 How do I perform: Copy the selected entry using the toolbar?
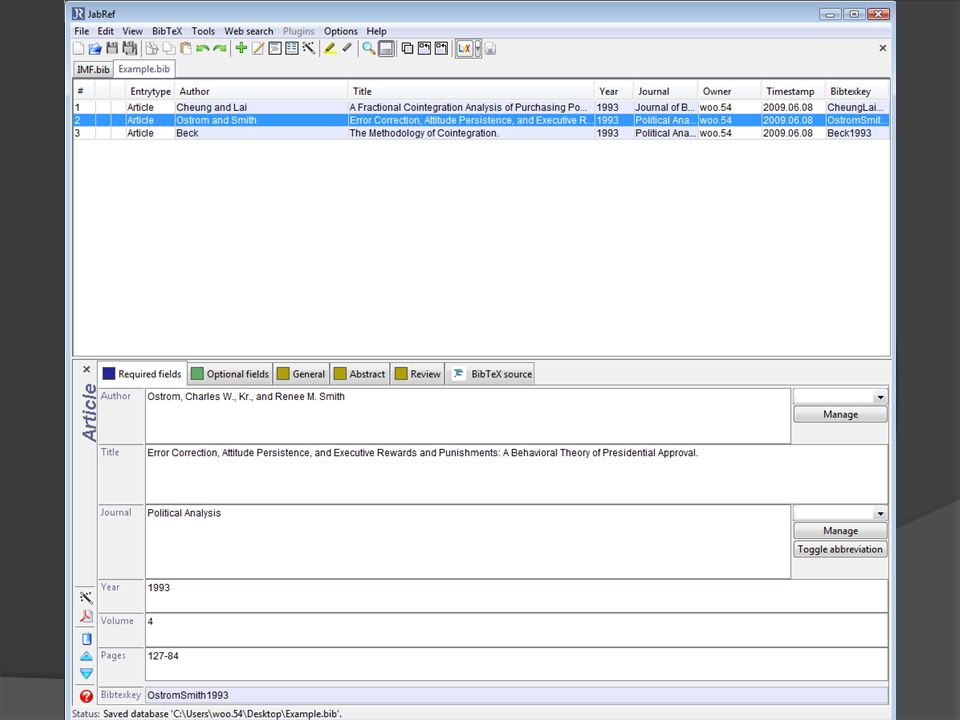click(169, 48)
